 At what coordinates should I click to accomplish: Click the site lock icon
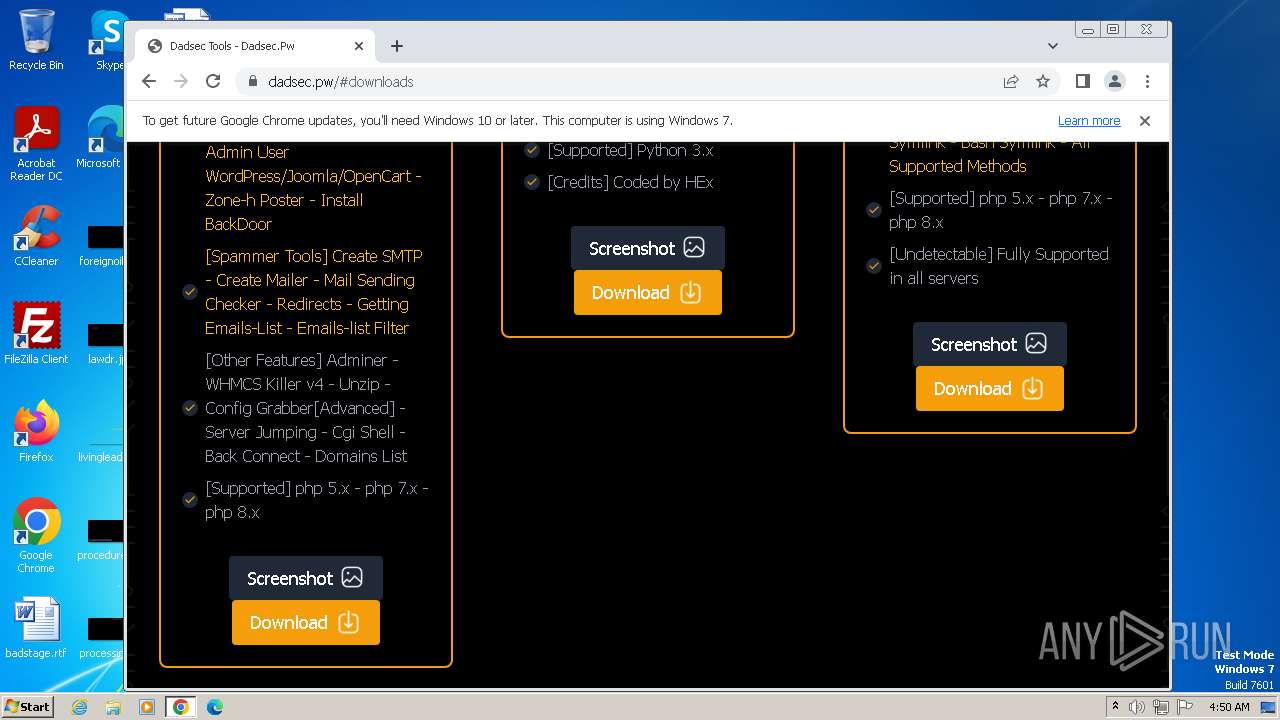(x=253, y=81)
